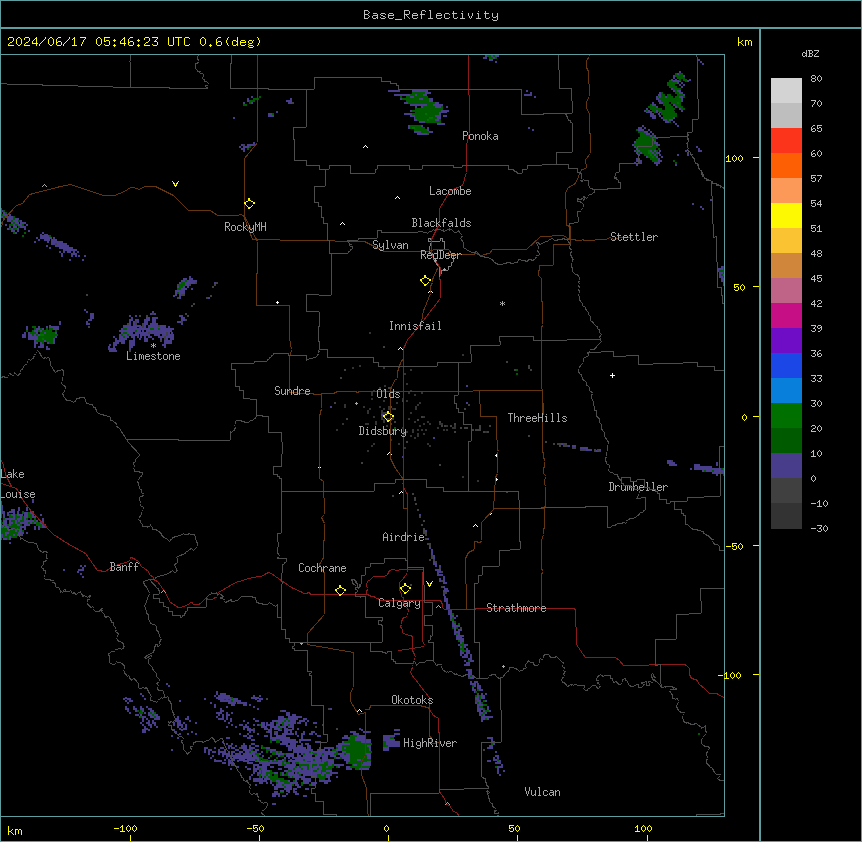Screen dimensions: 862x842
Task: Click the Drumheller label
Action: tap(638, 487)
